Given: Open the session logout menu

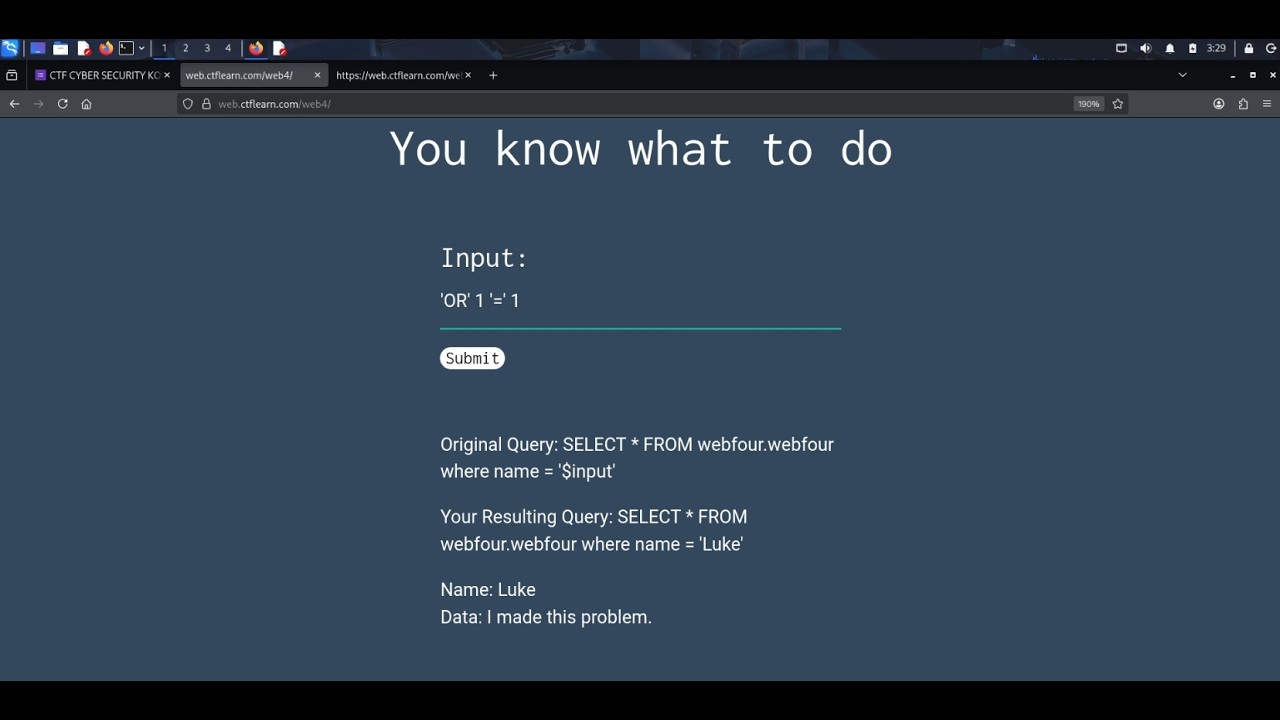Looking at the screenshot, I should click(x=1271, y=48).
